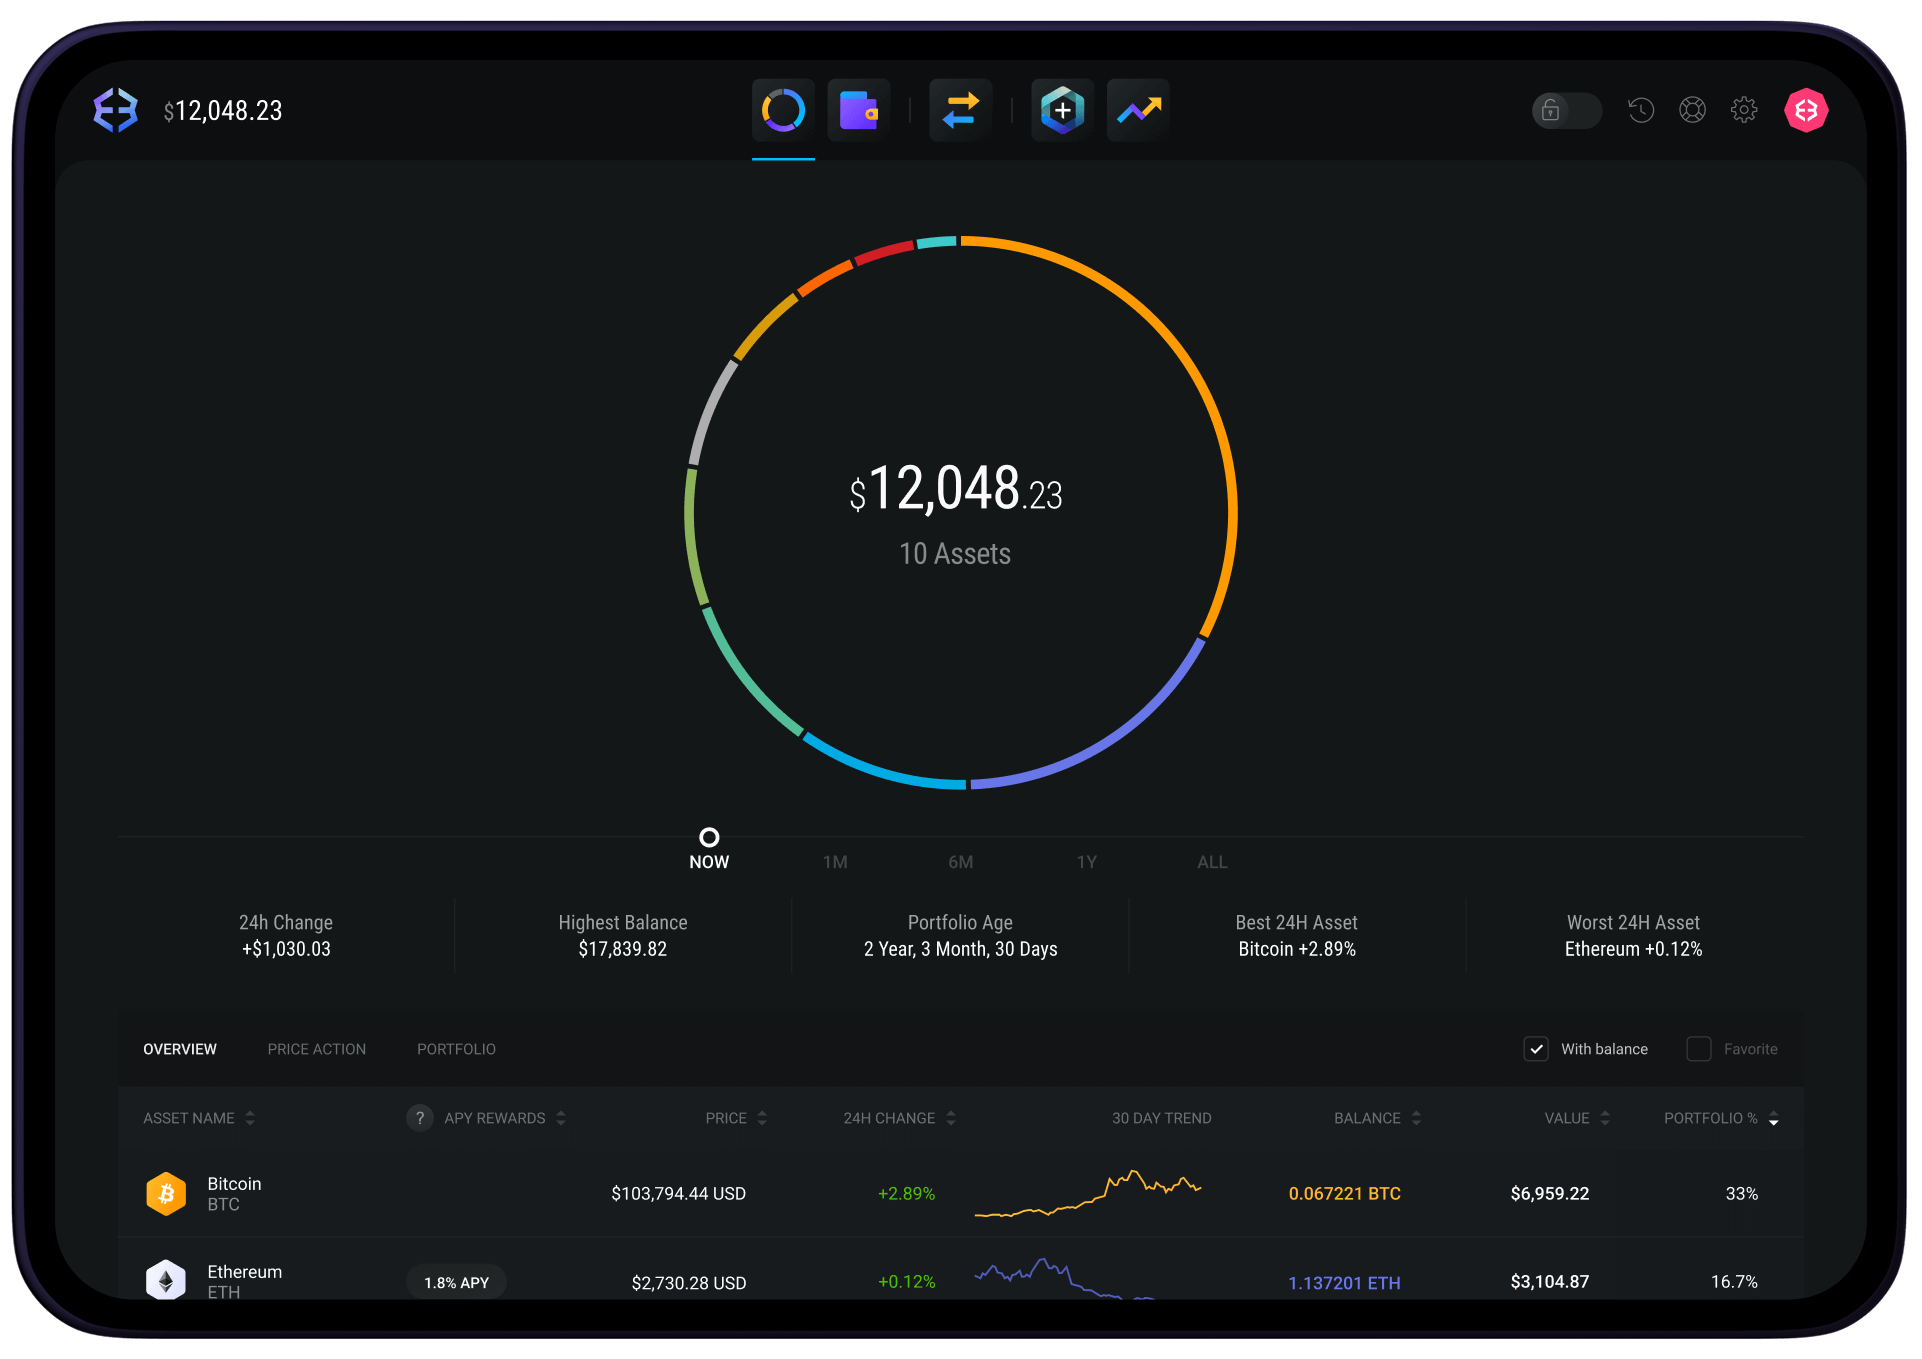Open the hexagon Apps section

[1062, 110]
